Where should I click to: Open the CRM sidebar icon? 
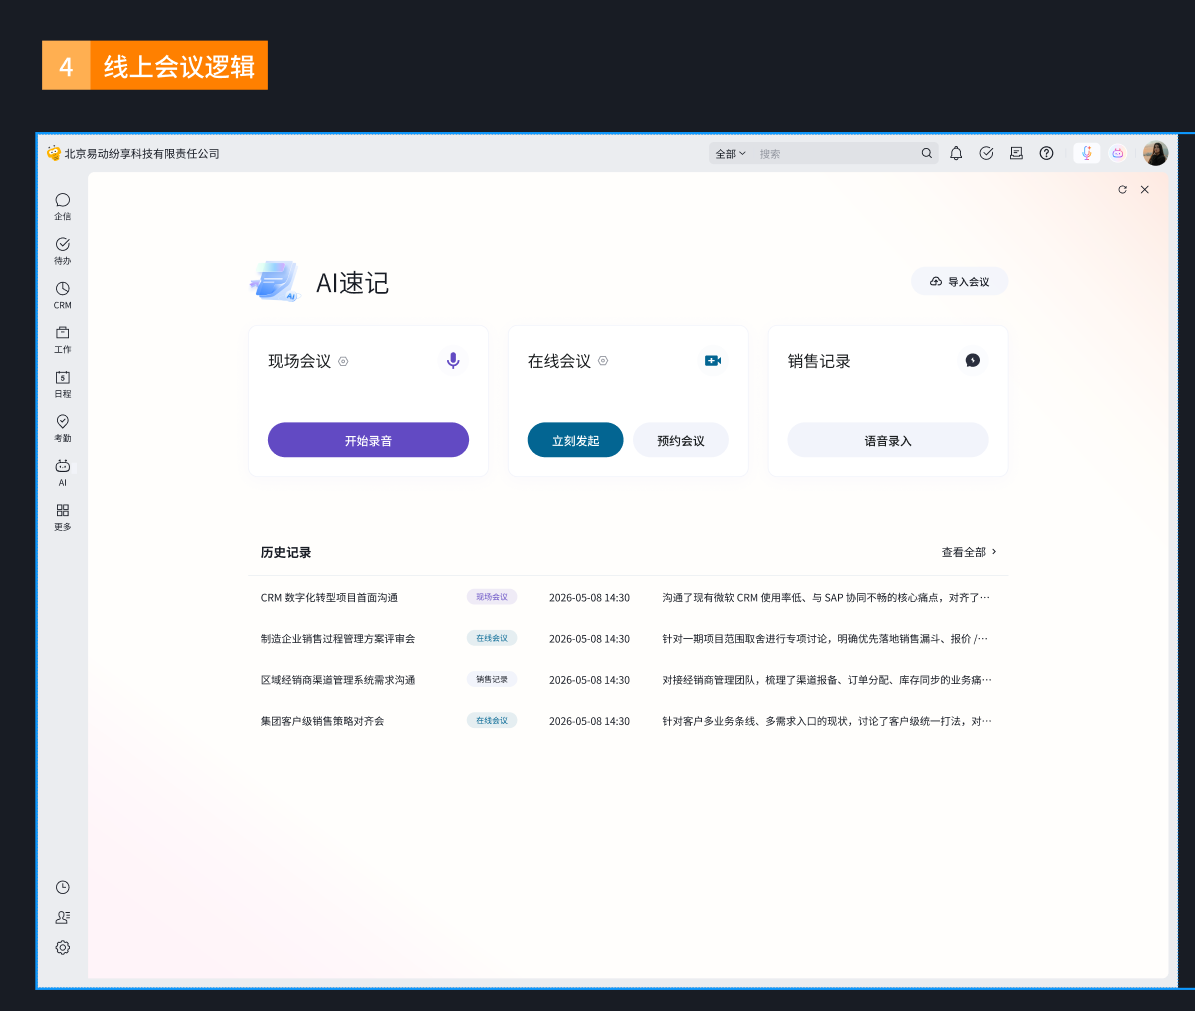tap(62, 295)
